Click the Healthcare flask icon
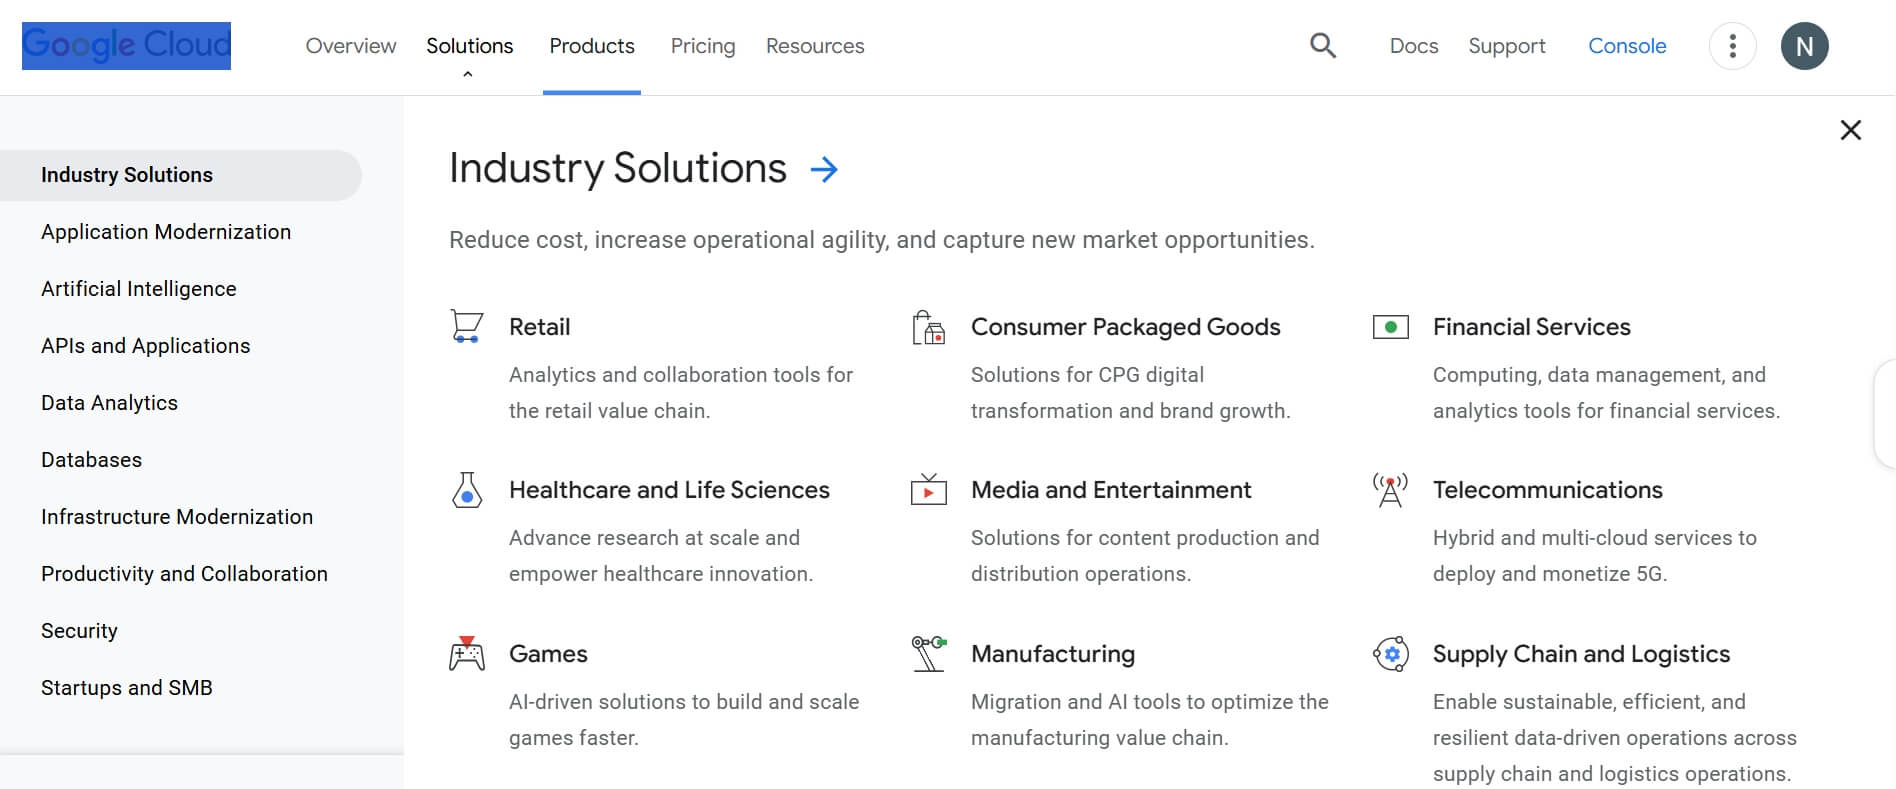1896x789 pixels. coord(467,490)
